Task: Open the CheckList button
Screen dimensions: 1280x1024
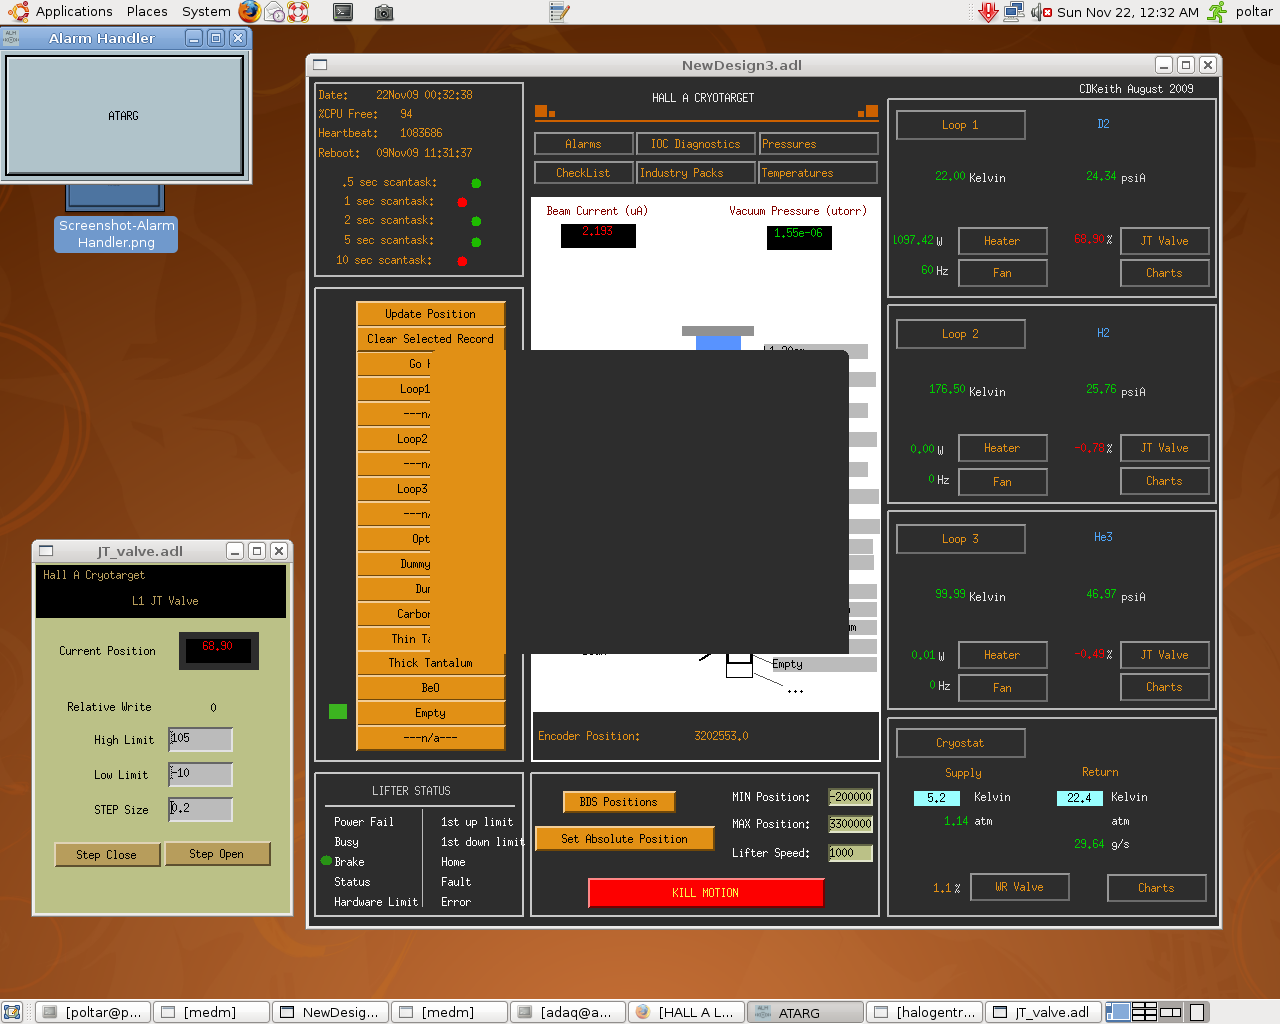Action: point(583,173)
